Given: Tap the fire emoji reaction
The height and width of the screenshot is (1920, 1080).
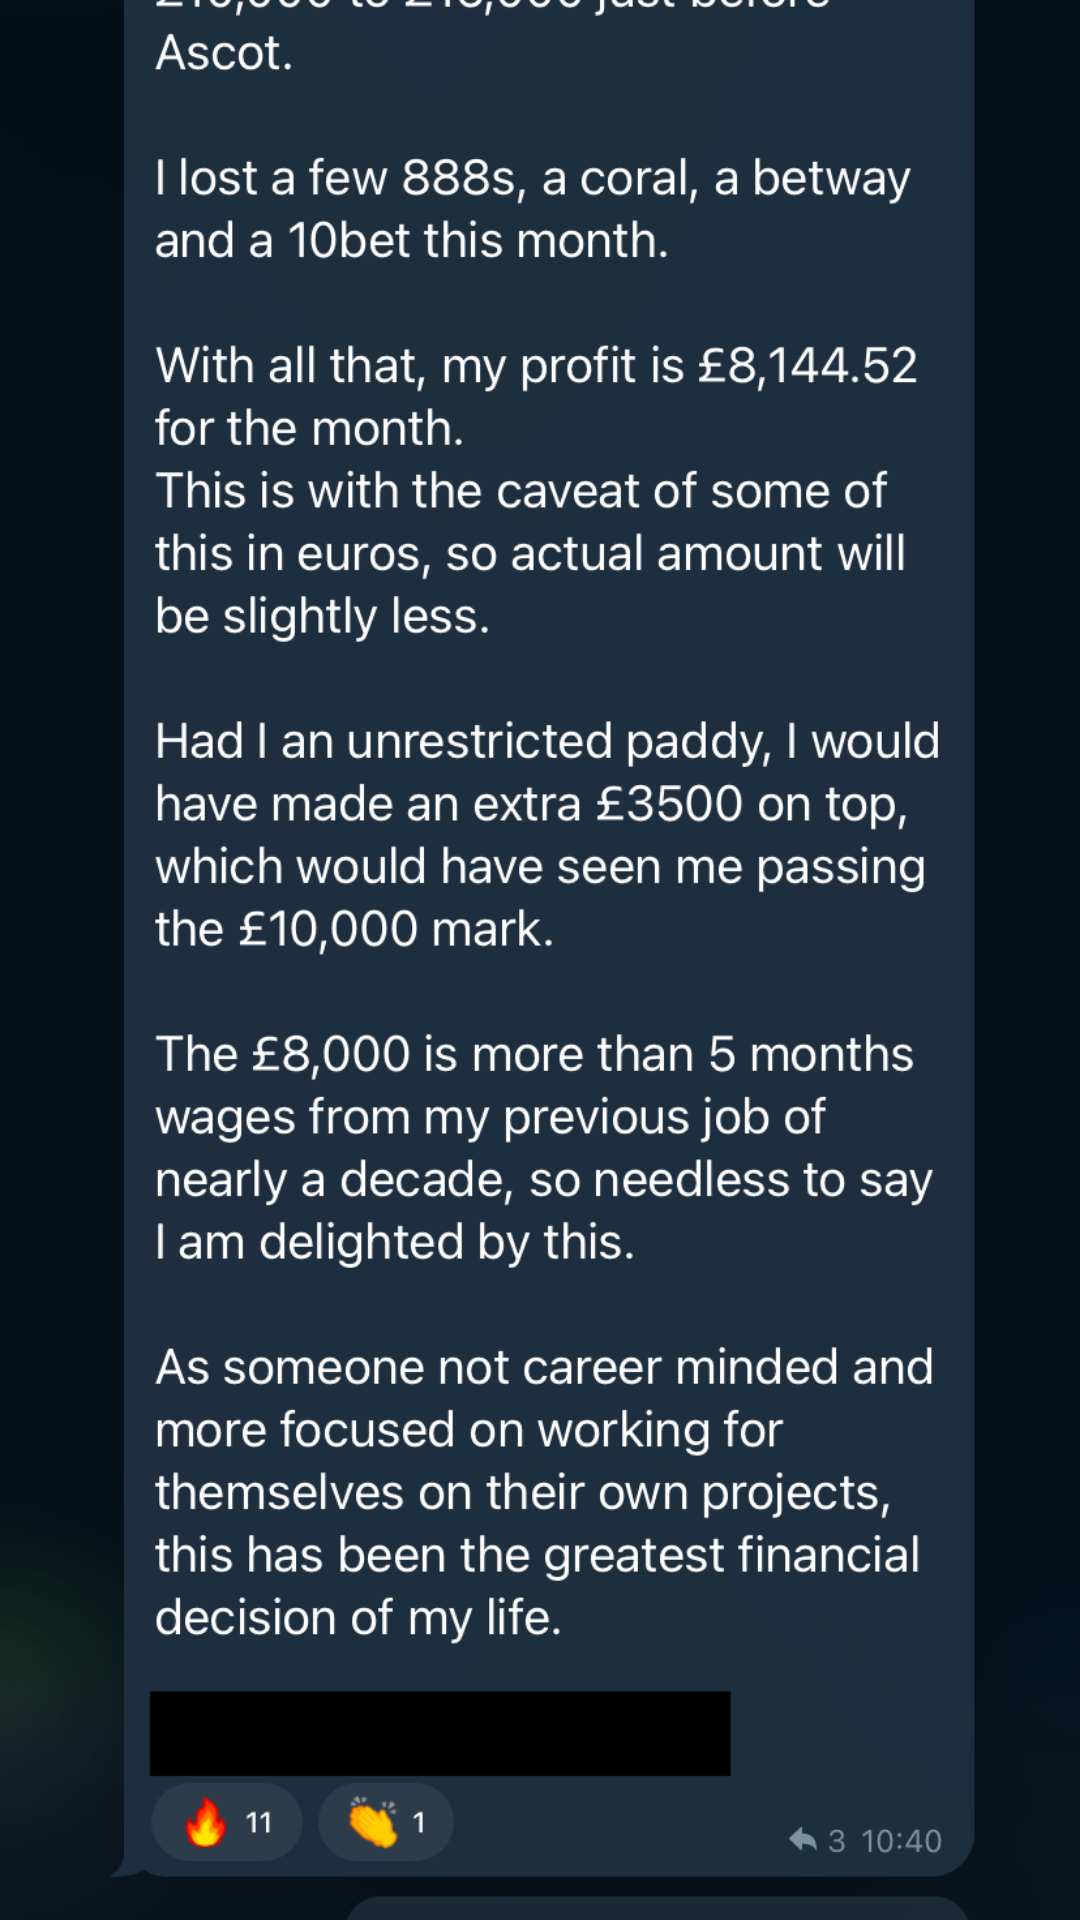Looking at the screenshot, I should [x=206, y=1822].
